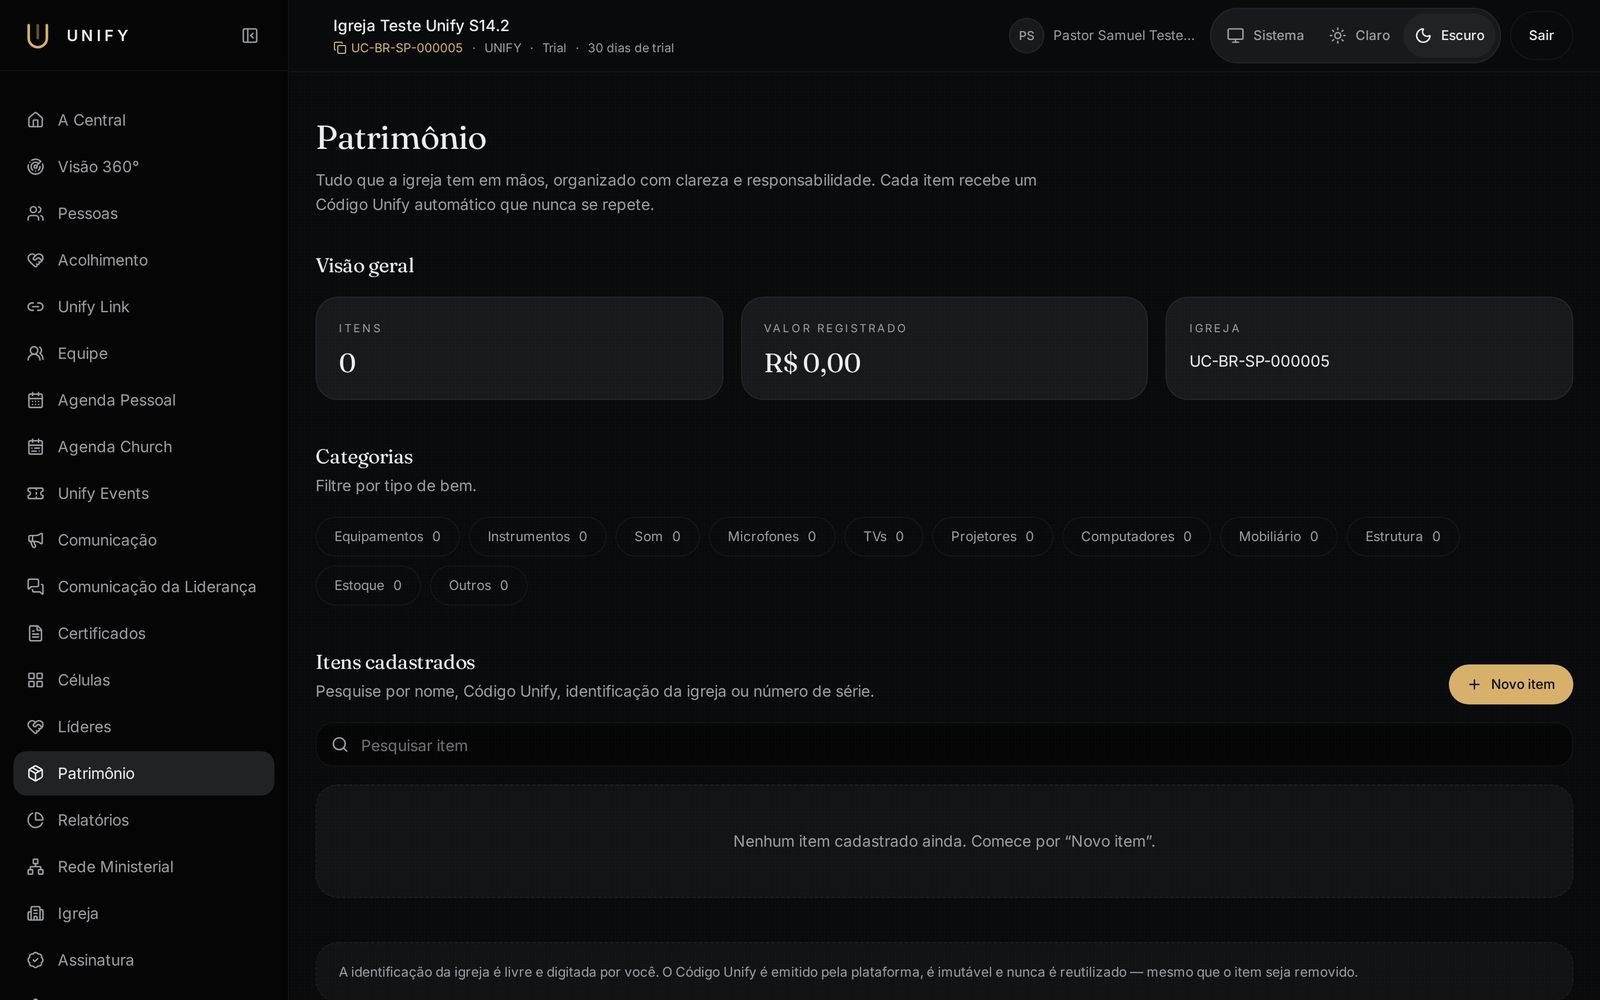Open Agenda Church menu item
This screenshot has height=1000, width=1600.
(x=144, y=447)
